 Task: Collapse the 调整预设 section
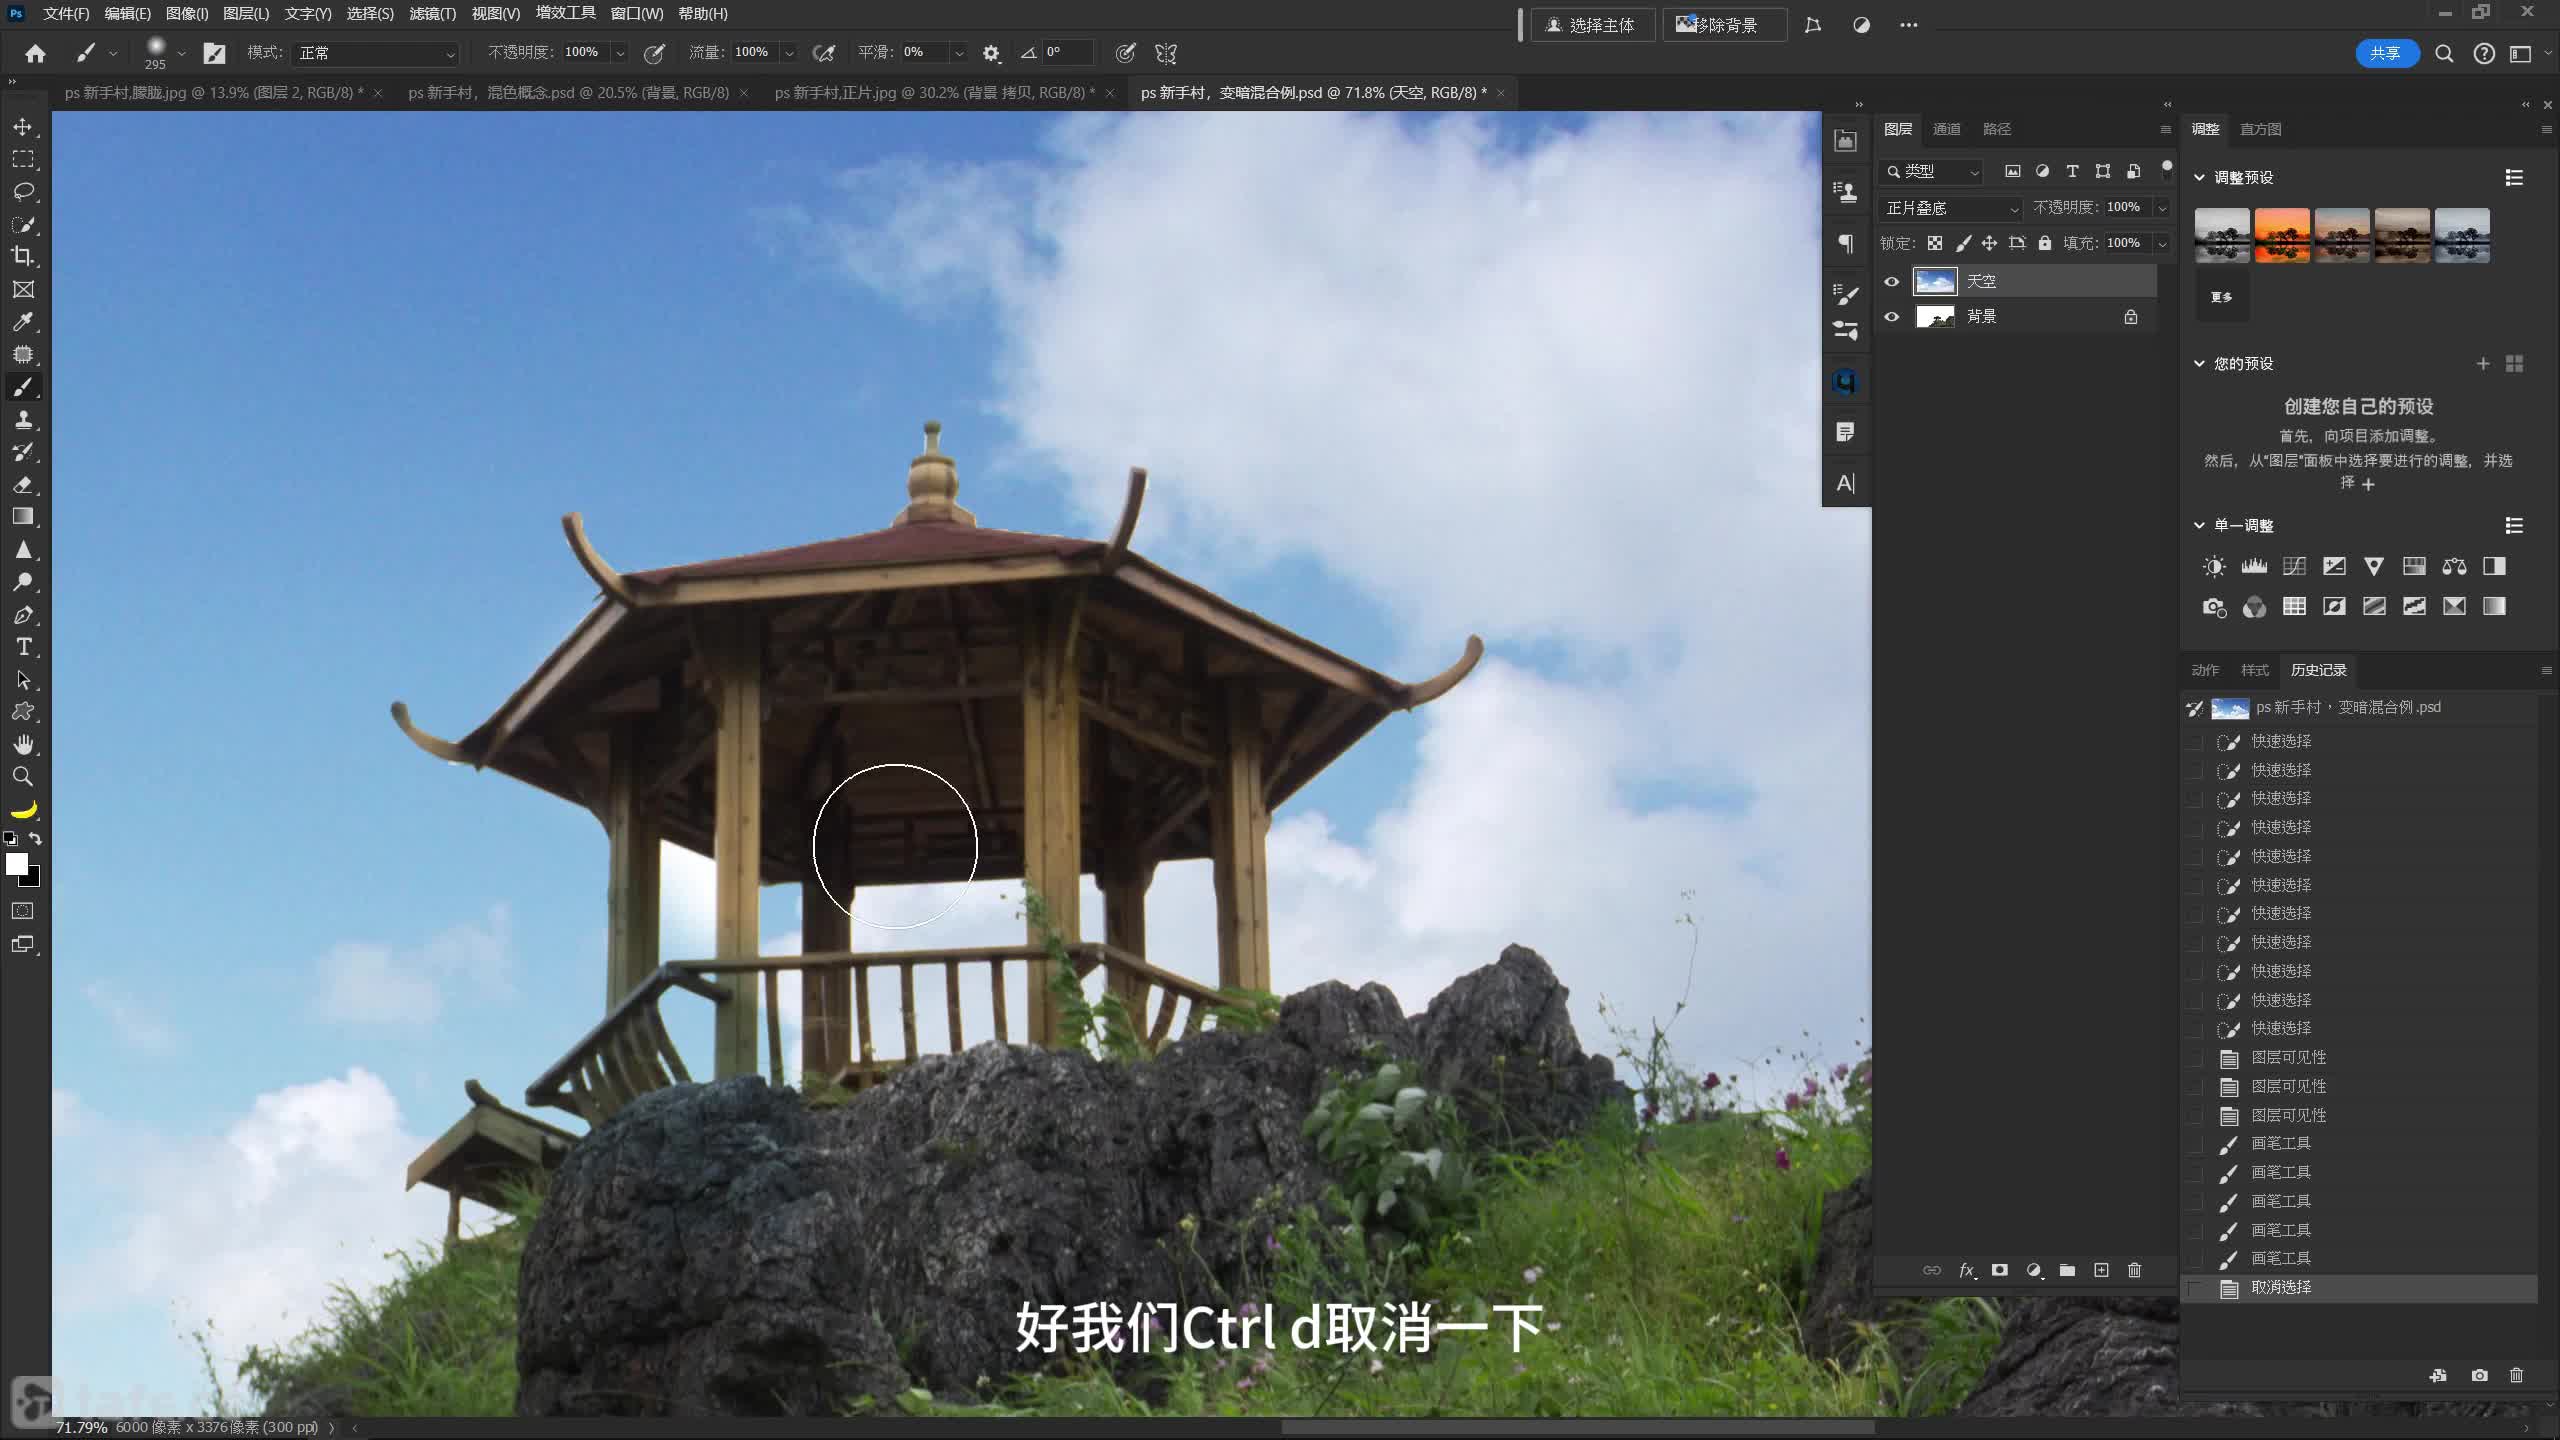coord(2199,177)
